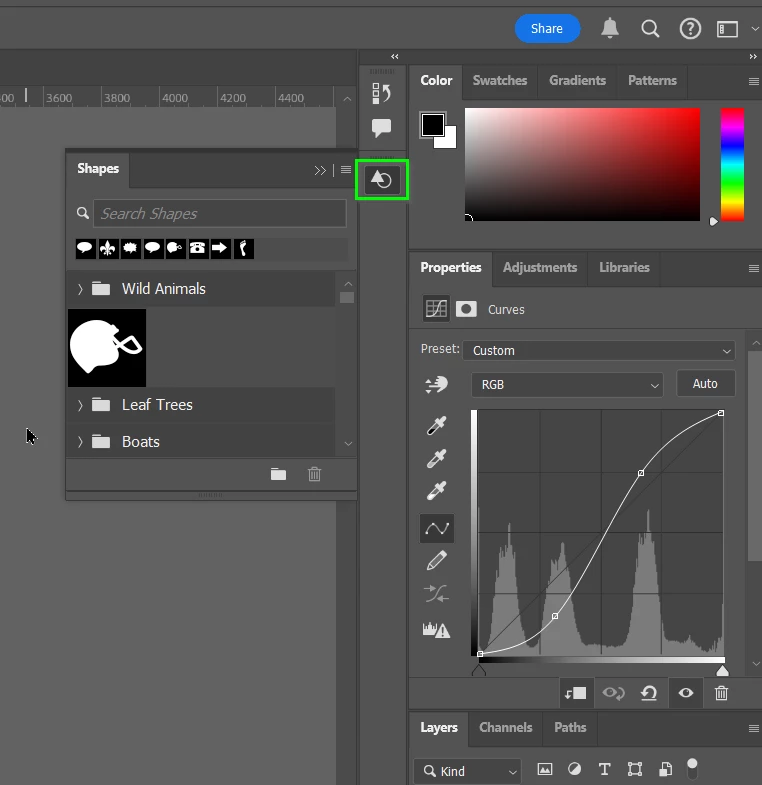Click the Search Shapes input field
The image size is (762, 785).
(x=220, y=214)
